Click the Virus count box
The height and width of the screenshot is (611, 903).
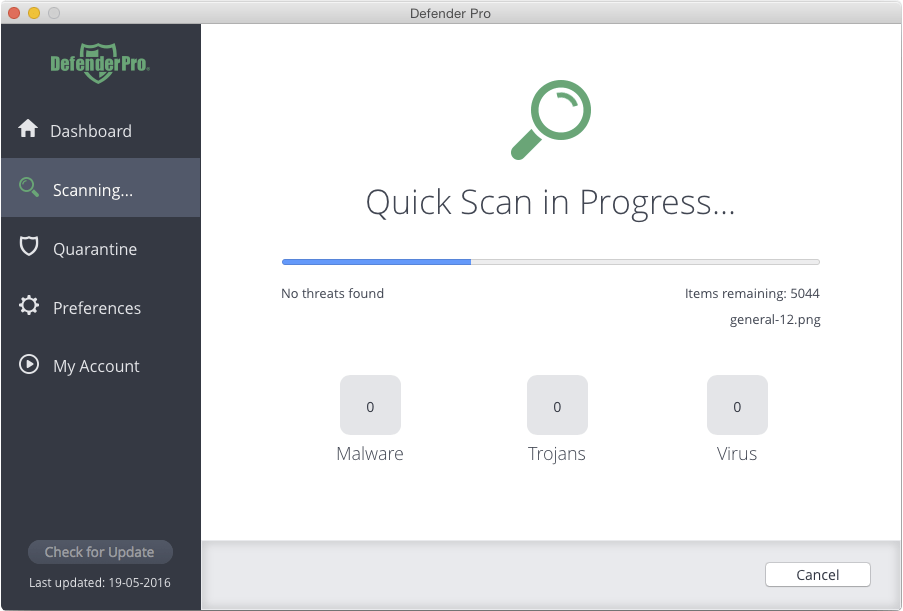[x=737, y=405]
